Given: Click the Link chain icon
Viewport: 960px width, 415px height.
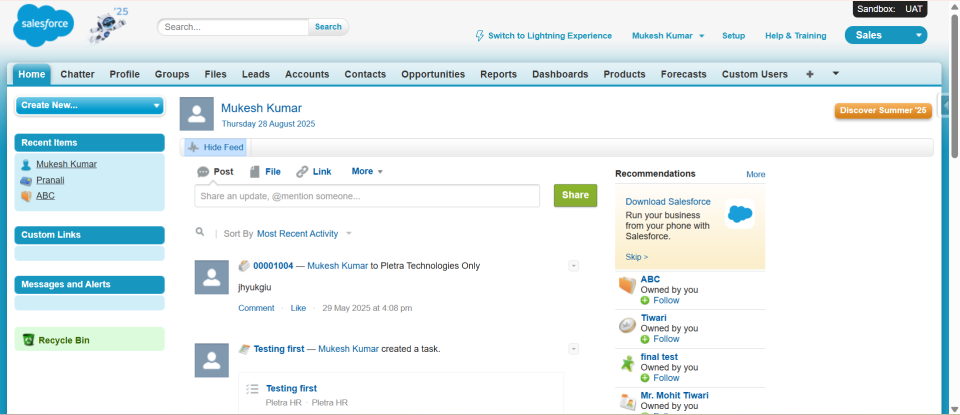Looking at the screenshot, I should click(x=302, y=172).
